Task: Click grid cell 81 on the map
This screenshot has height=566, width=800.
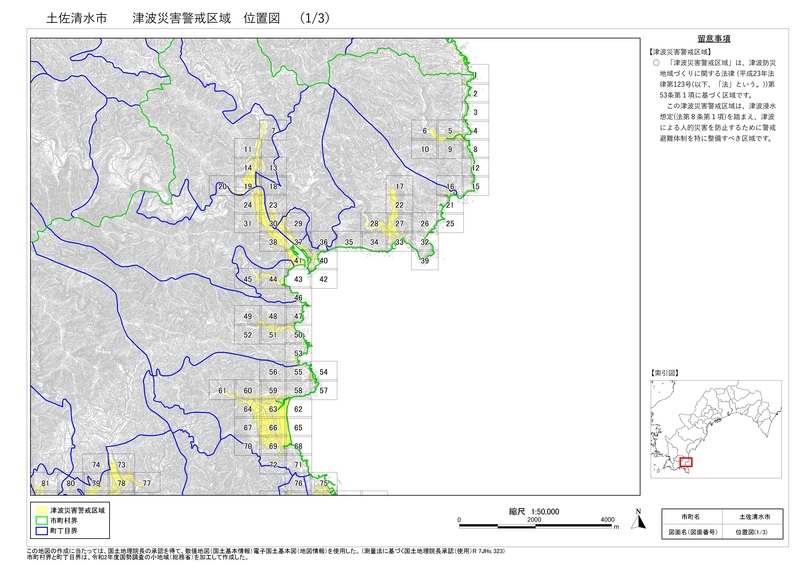Action: click(x=45, y=484)
